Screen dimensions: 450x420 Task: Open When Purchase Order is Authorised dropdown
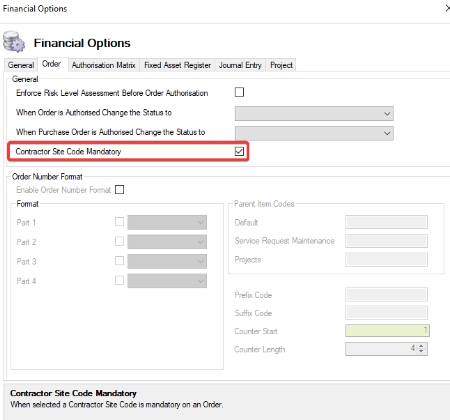[314, 133]
